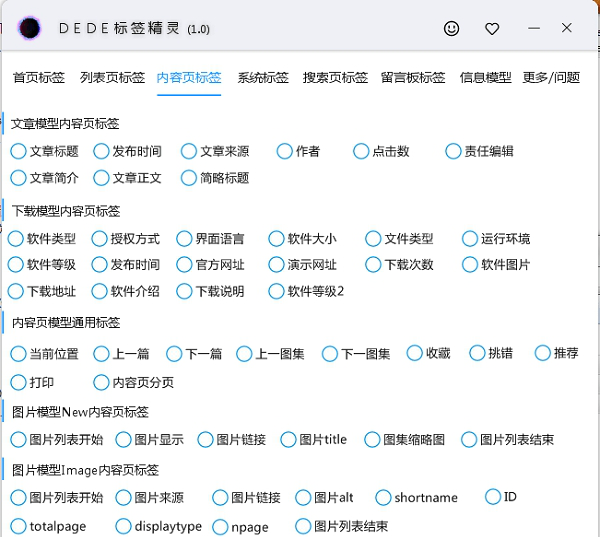Choose the totalpage option

tap(18, 526)
